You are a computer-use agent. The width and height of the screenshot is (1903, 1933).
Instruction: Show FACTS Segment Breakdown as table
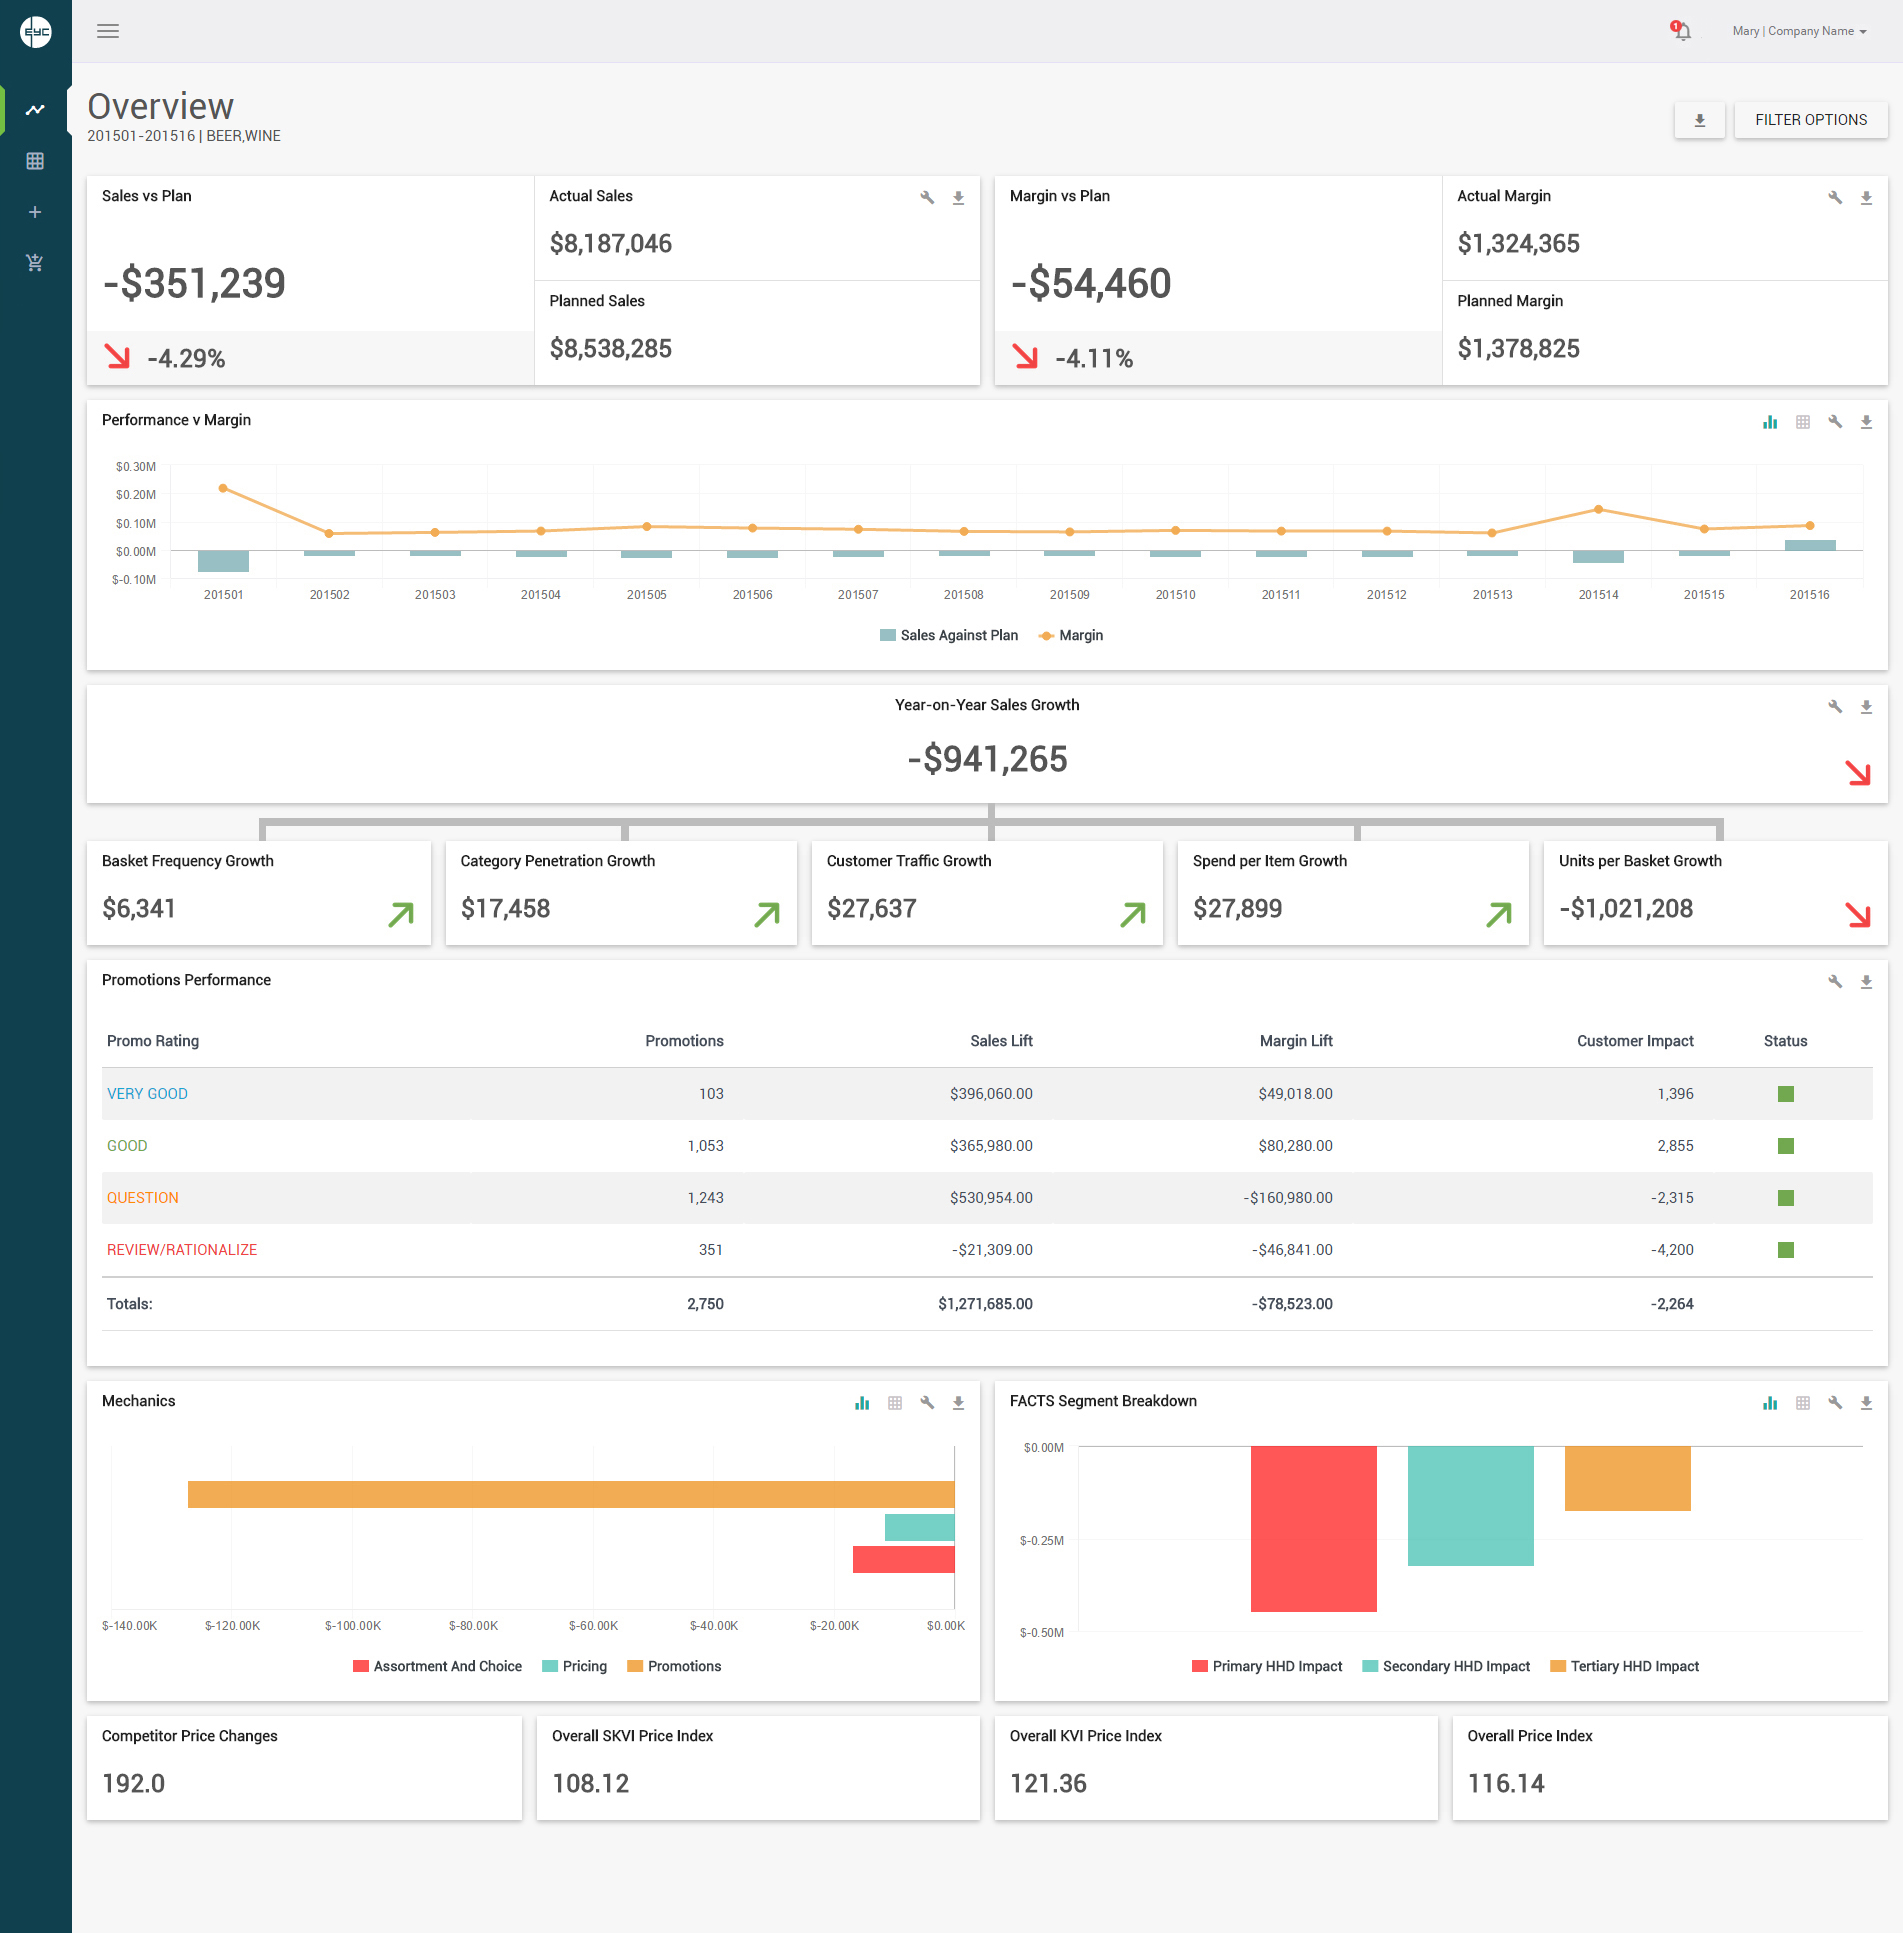click(1803, 1403)
